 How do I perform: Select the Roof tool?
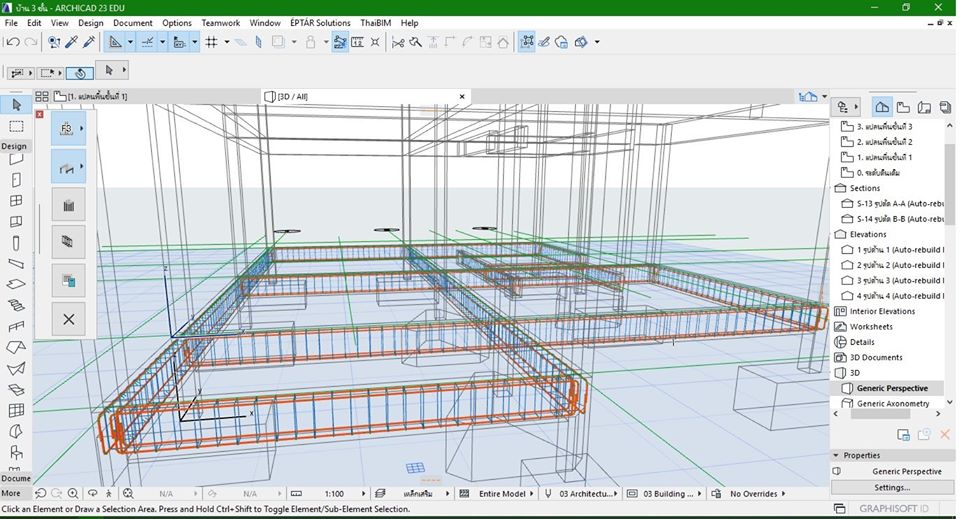[17, 347]
